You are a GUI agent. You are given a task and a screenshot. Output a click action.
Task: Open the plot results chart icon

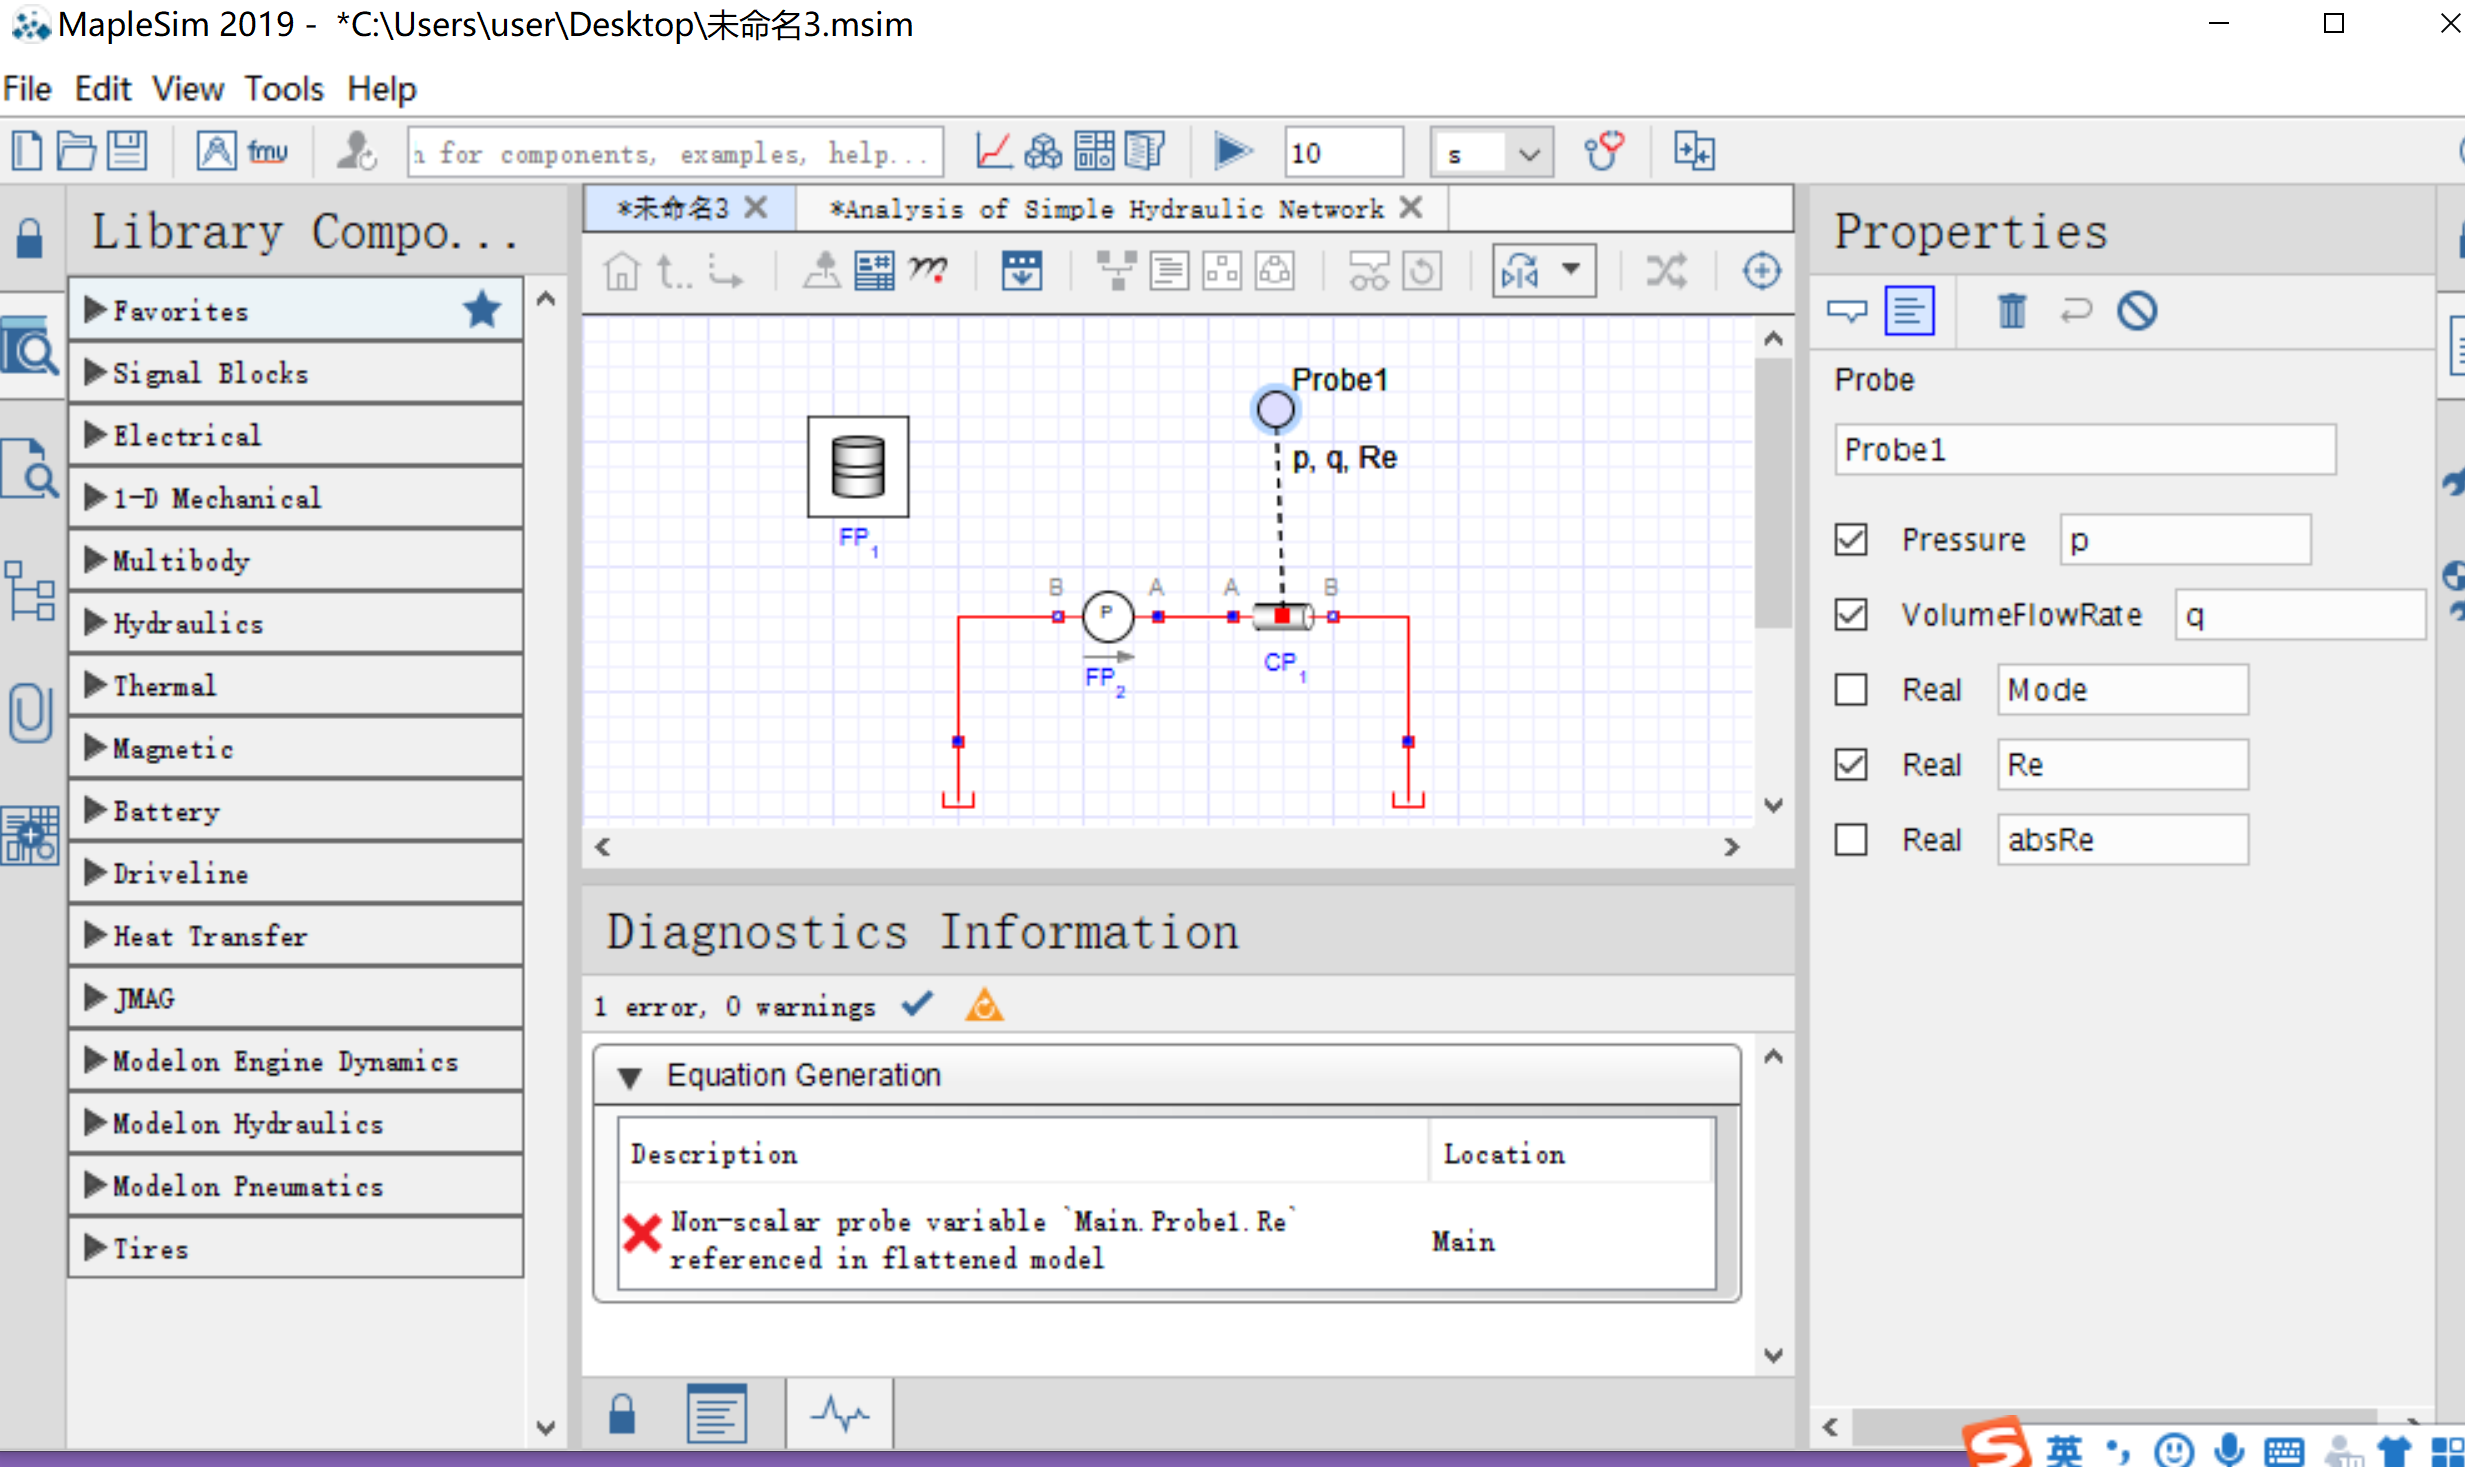click(993, 152)
